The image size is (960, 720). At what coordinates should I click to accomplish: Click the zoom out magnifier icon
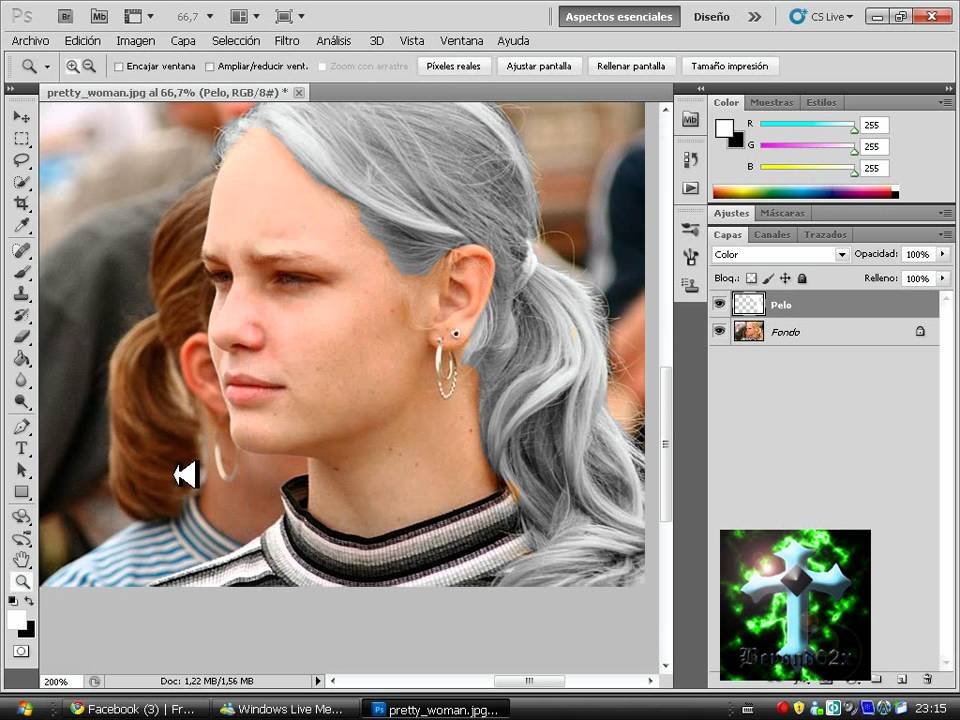(89, 66)
